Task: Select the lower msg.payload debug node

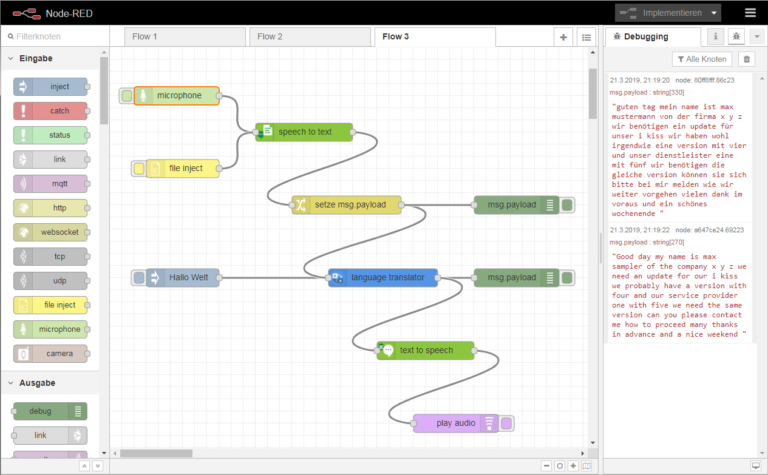Action: [516, 278]
